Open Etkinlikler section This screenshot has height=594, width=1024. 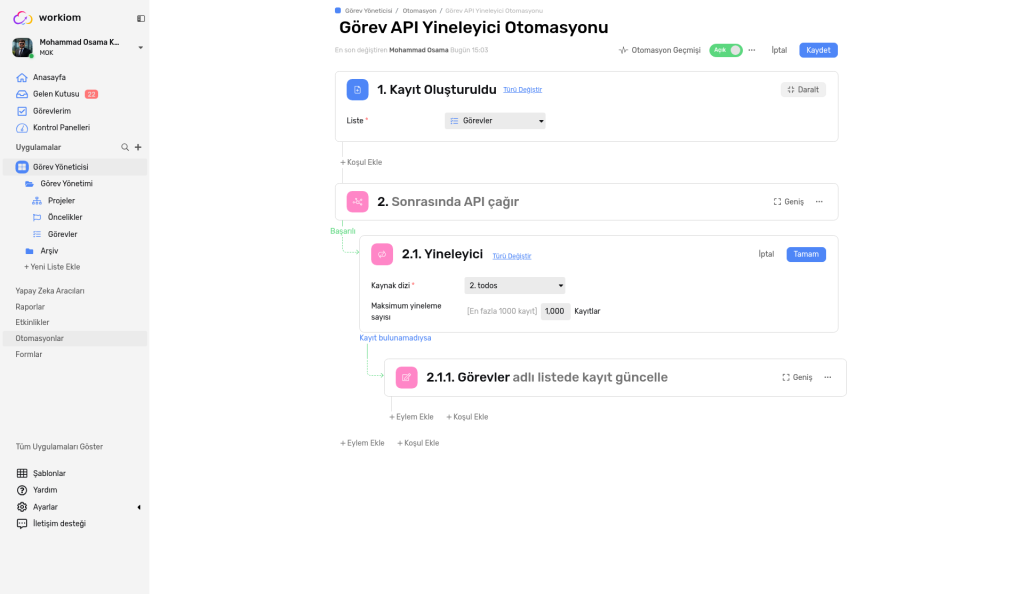(32, 322)
